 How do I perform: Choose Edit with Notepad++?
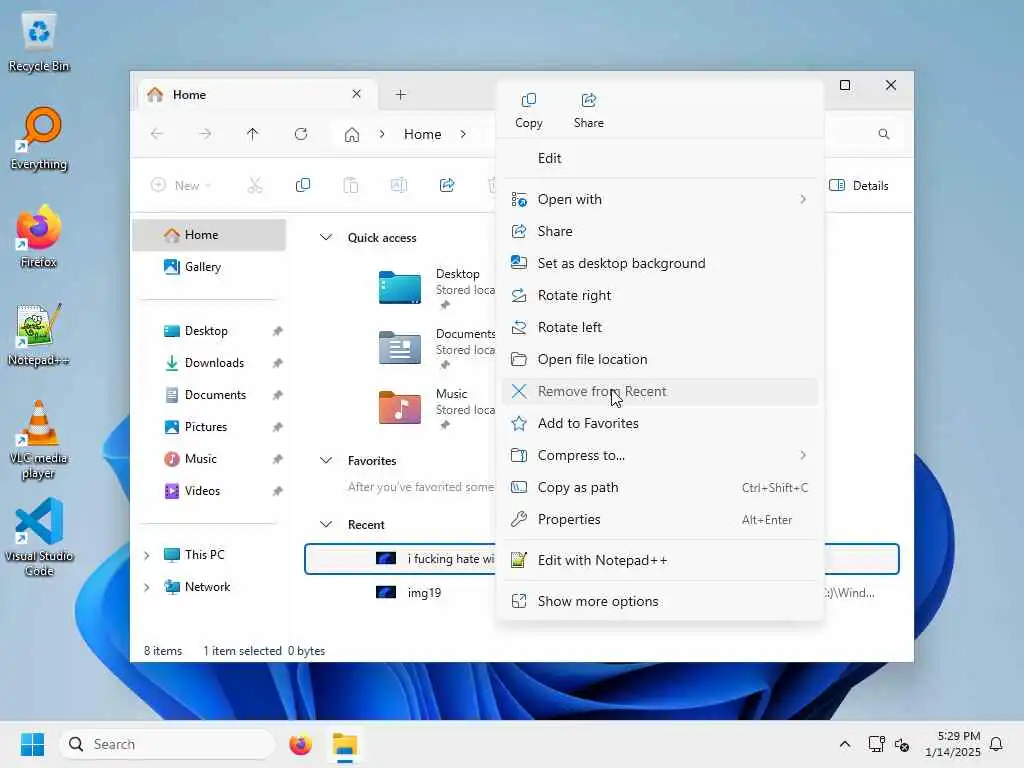660,560
